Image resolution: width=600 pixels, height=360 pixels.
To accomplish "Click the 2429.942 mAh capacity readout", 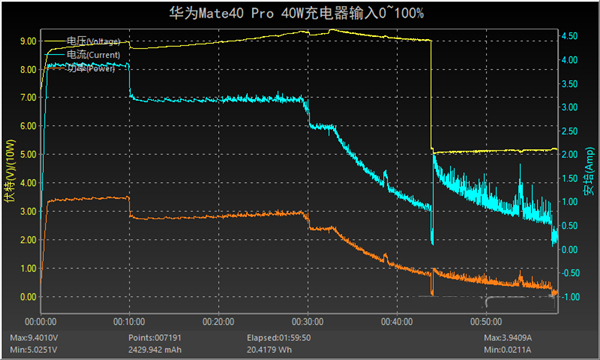I will point(155,350).
